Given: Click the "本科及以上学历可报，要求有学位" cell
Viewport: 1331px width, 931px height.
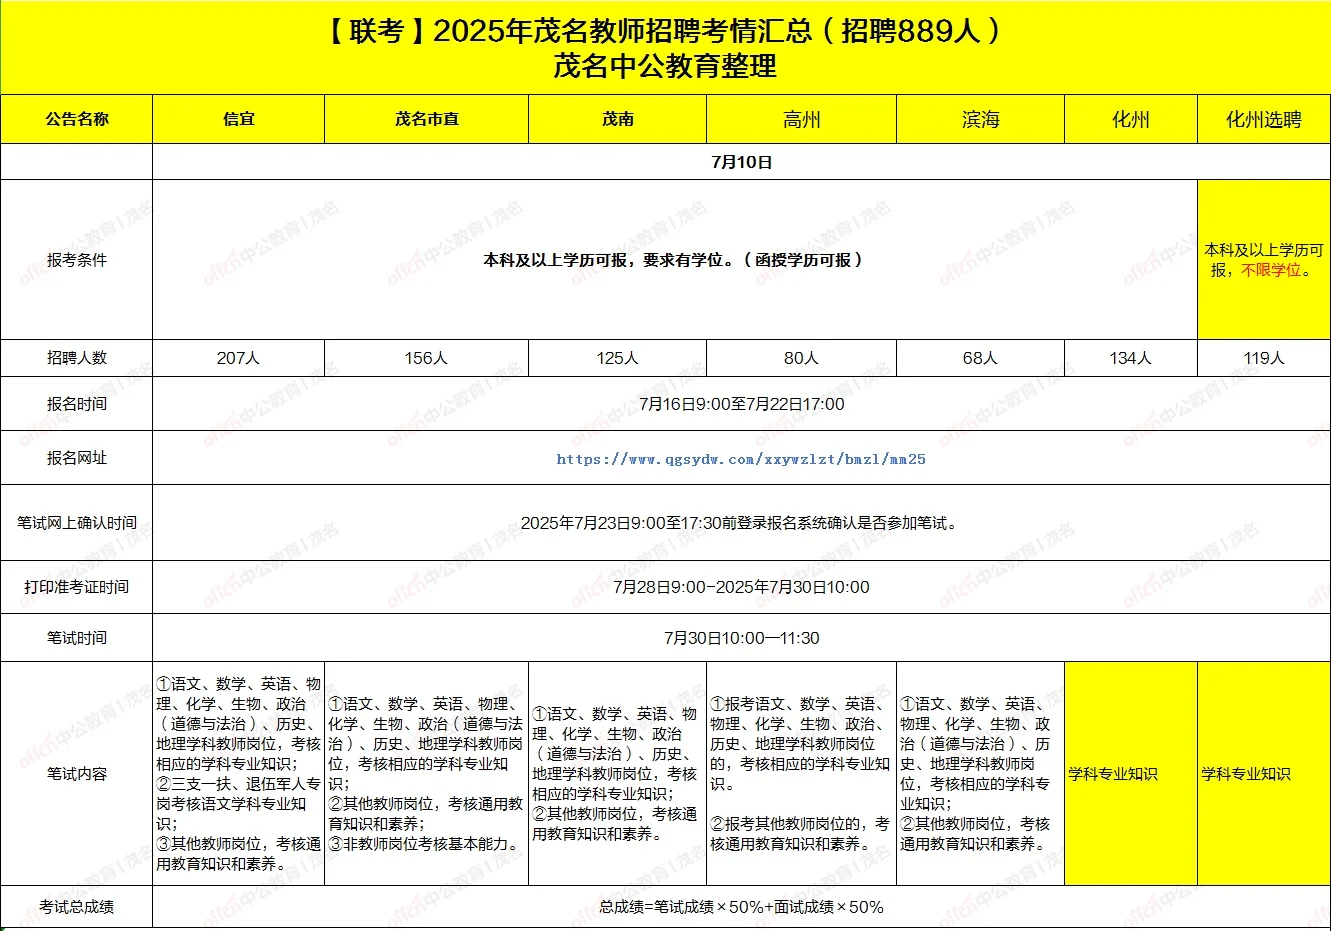Looking at the screenshot, I should pos(675,260).
